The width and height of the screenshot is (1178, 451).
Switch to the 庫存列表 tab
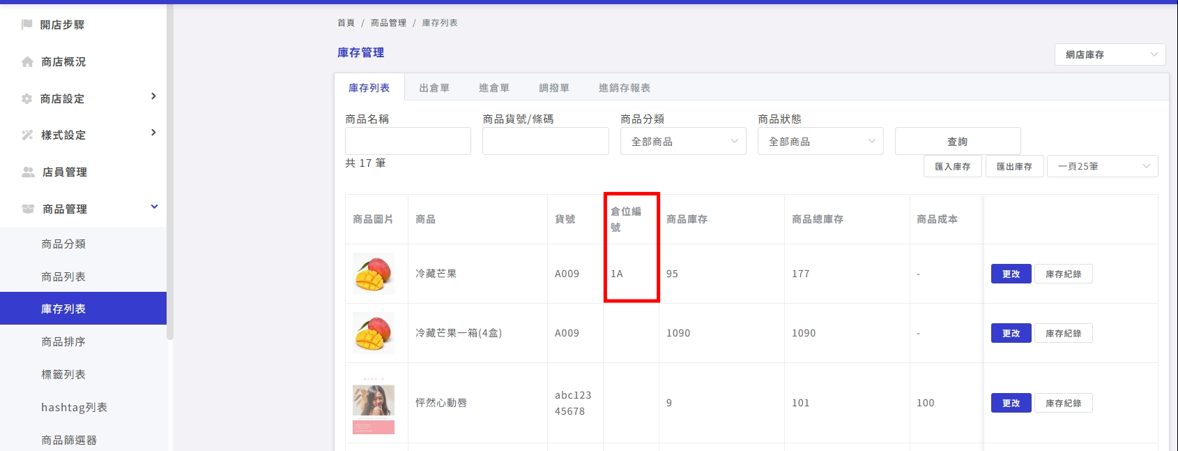(x=369, y=88)
